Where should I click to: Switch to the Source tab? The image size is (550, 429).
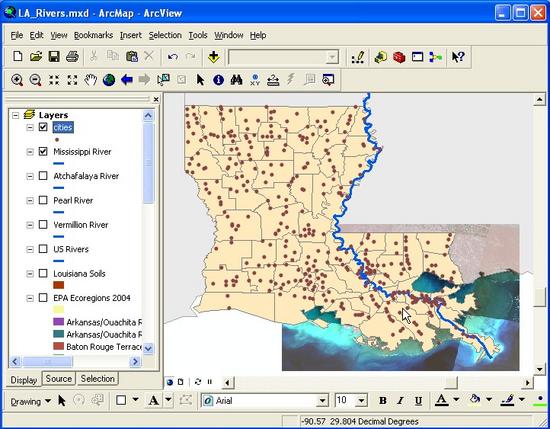[59, 379]
